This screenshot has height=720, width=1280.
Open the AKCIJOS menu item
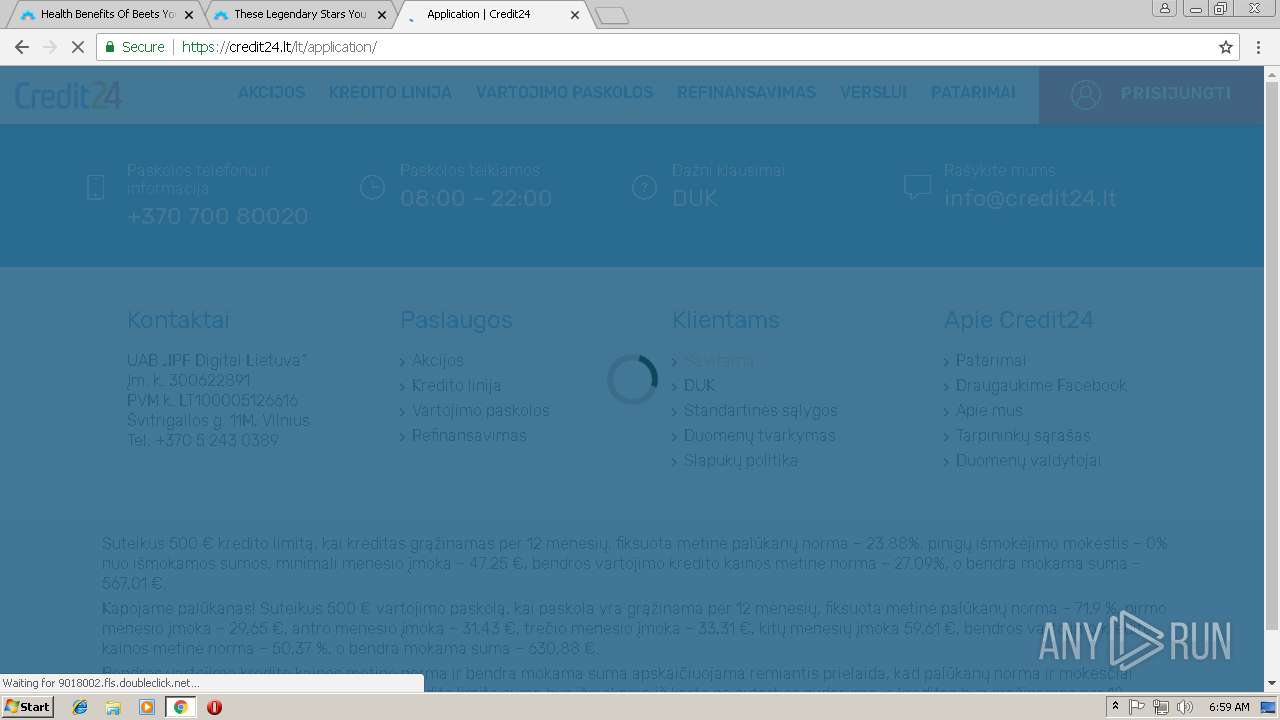271,93
